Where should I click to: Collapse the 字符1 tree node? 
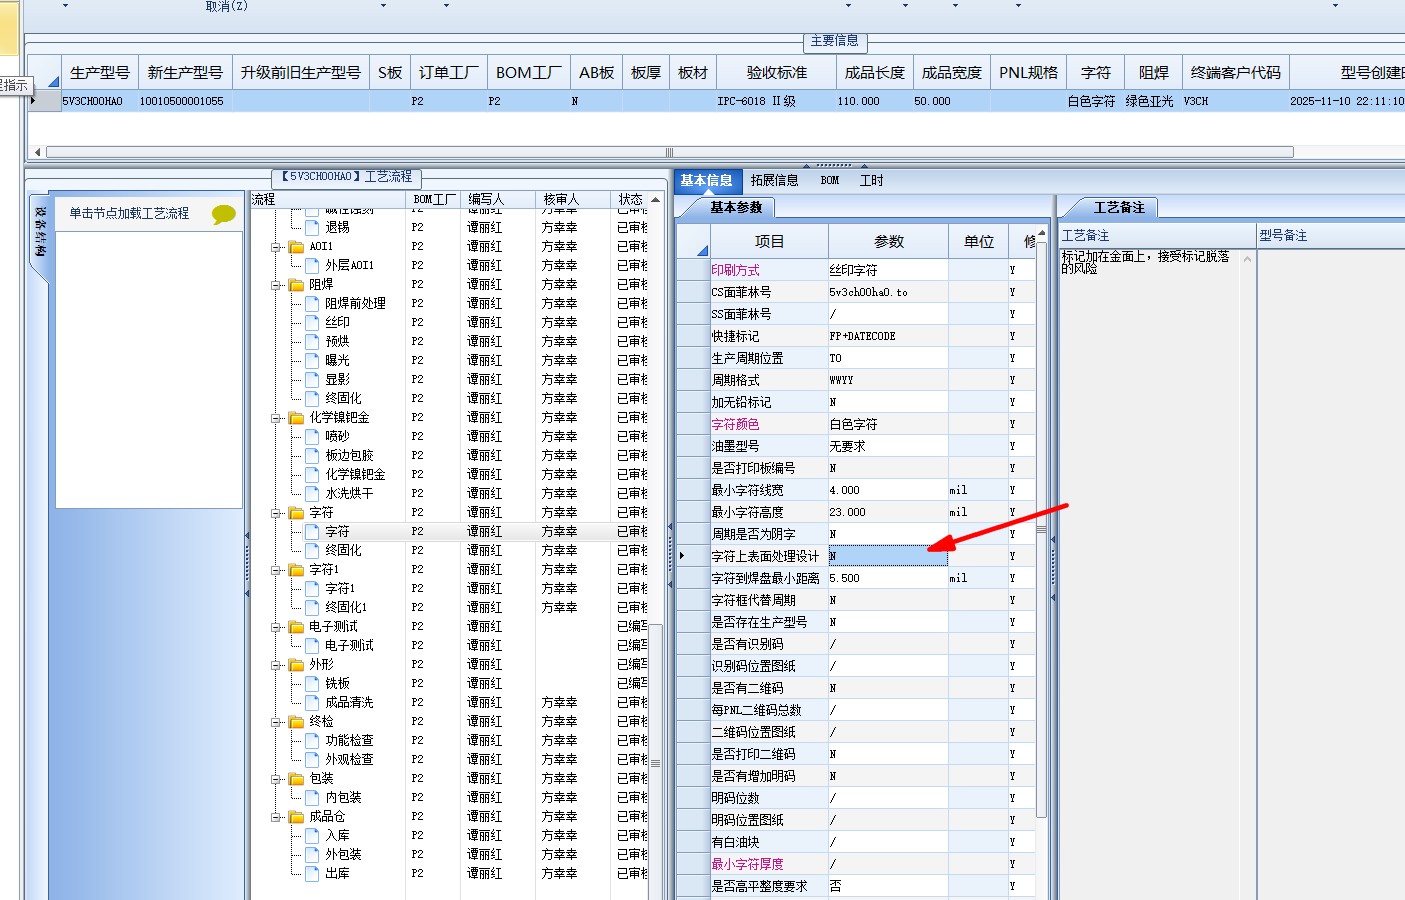tap(276, 569)
